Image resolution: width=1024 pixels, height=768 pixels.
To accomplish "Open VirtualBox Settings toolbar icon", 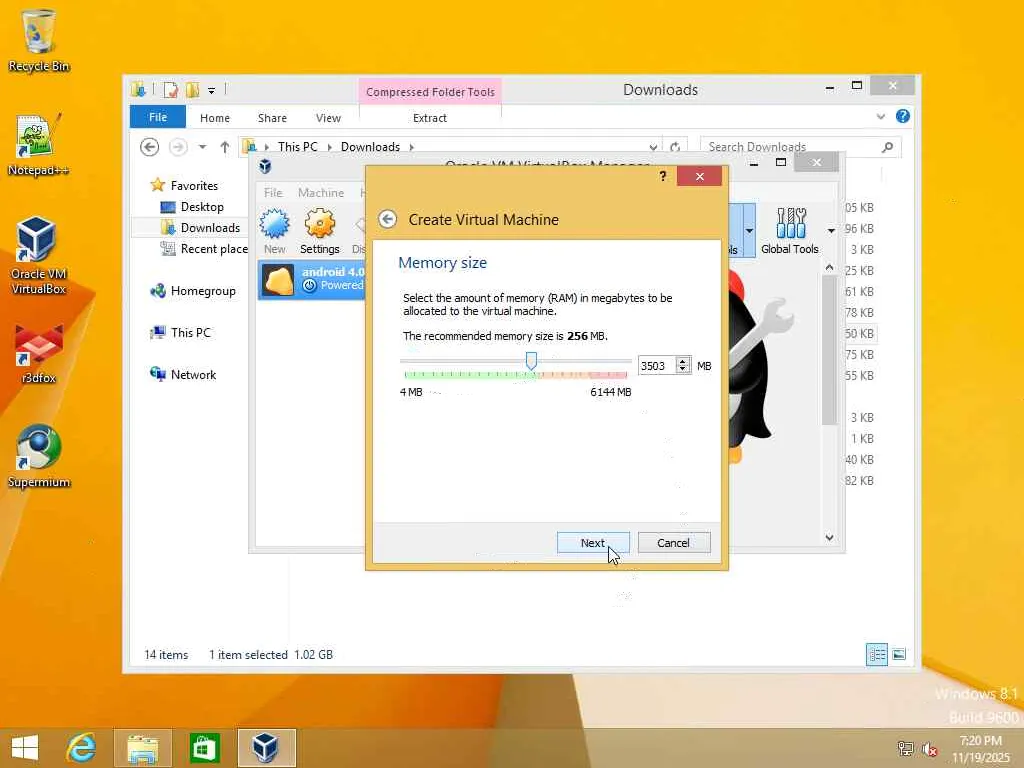I will (319, 231).
